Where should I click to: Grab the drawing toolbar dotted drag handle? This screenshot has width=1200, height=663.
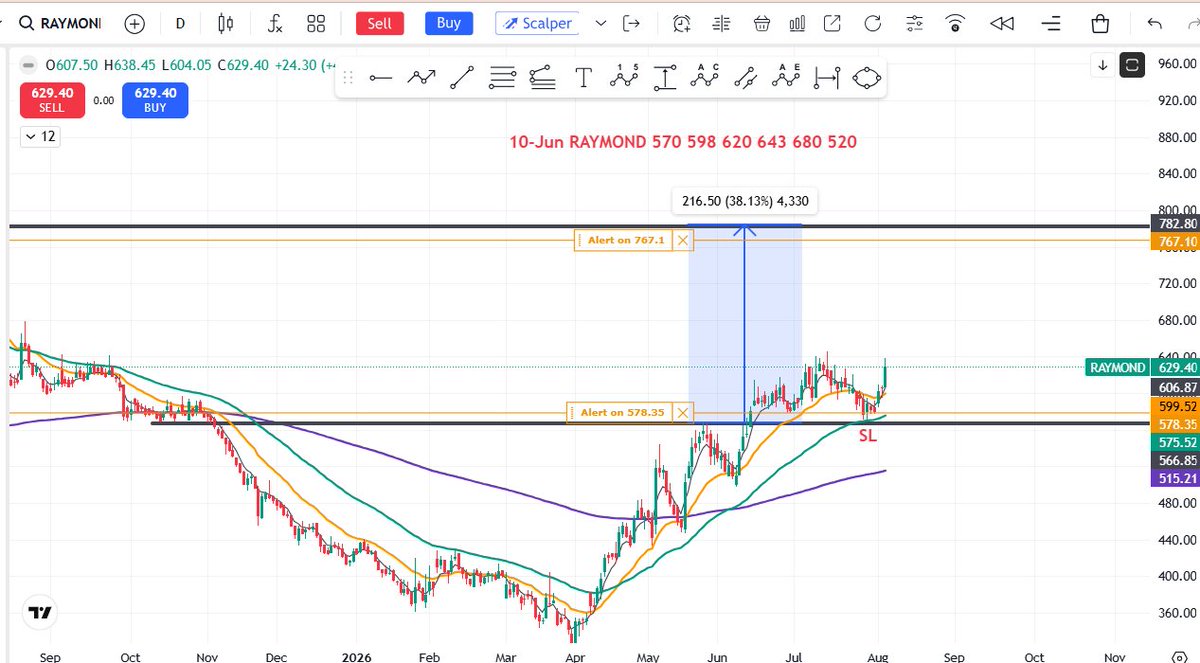(x=348, y=77)
